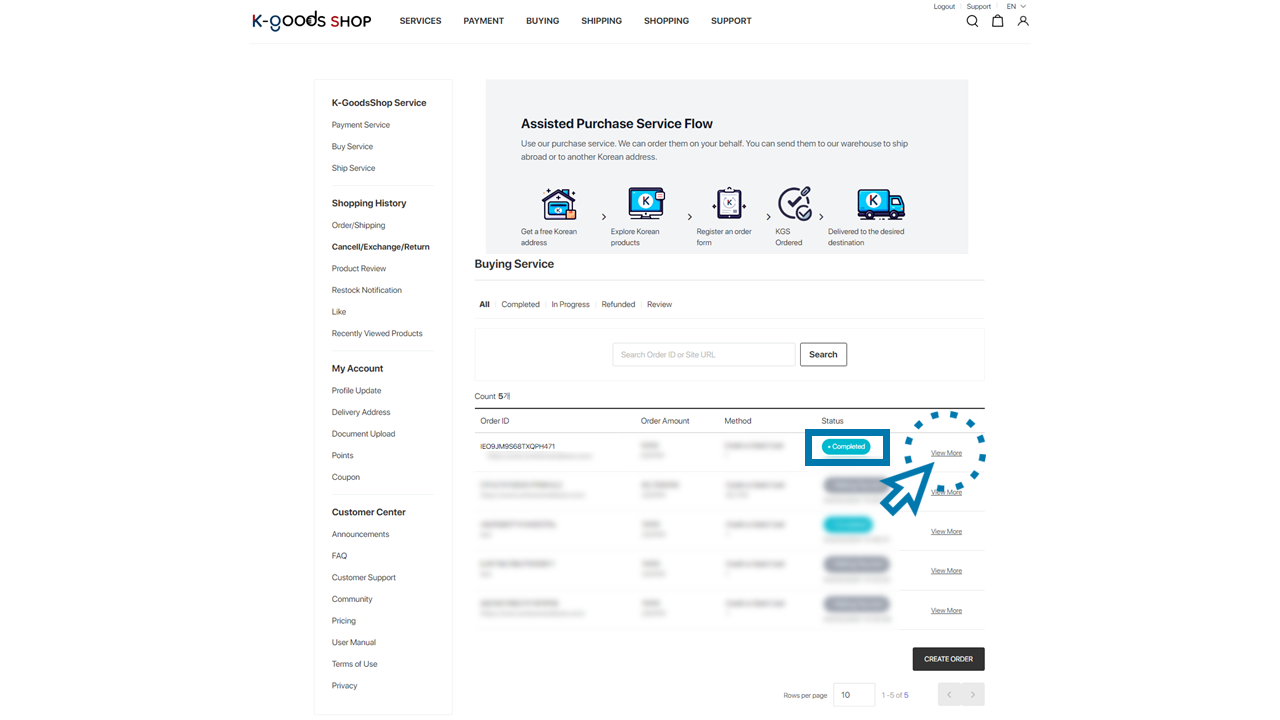Open the SERVICES navigation menu
Image resolution: width=1280 pixels, height=720 pixels.
420,21
